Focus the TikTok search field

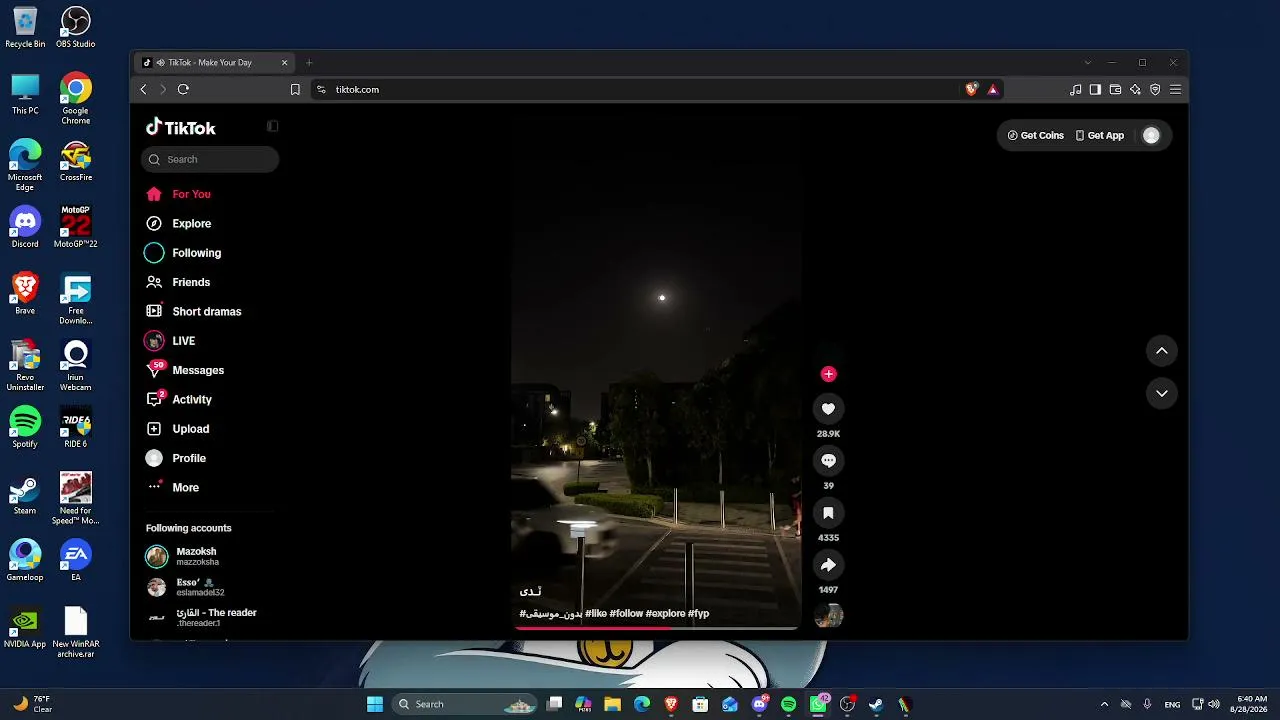210,159
